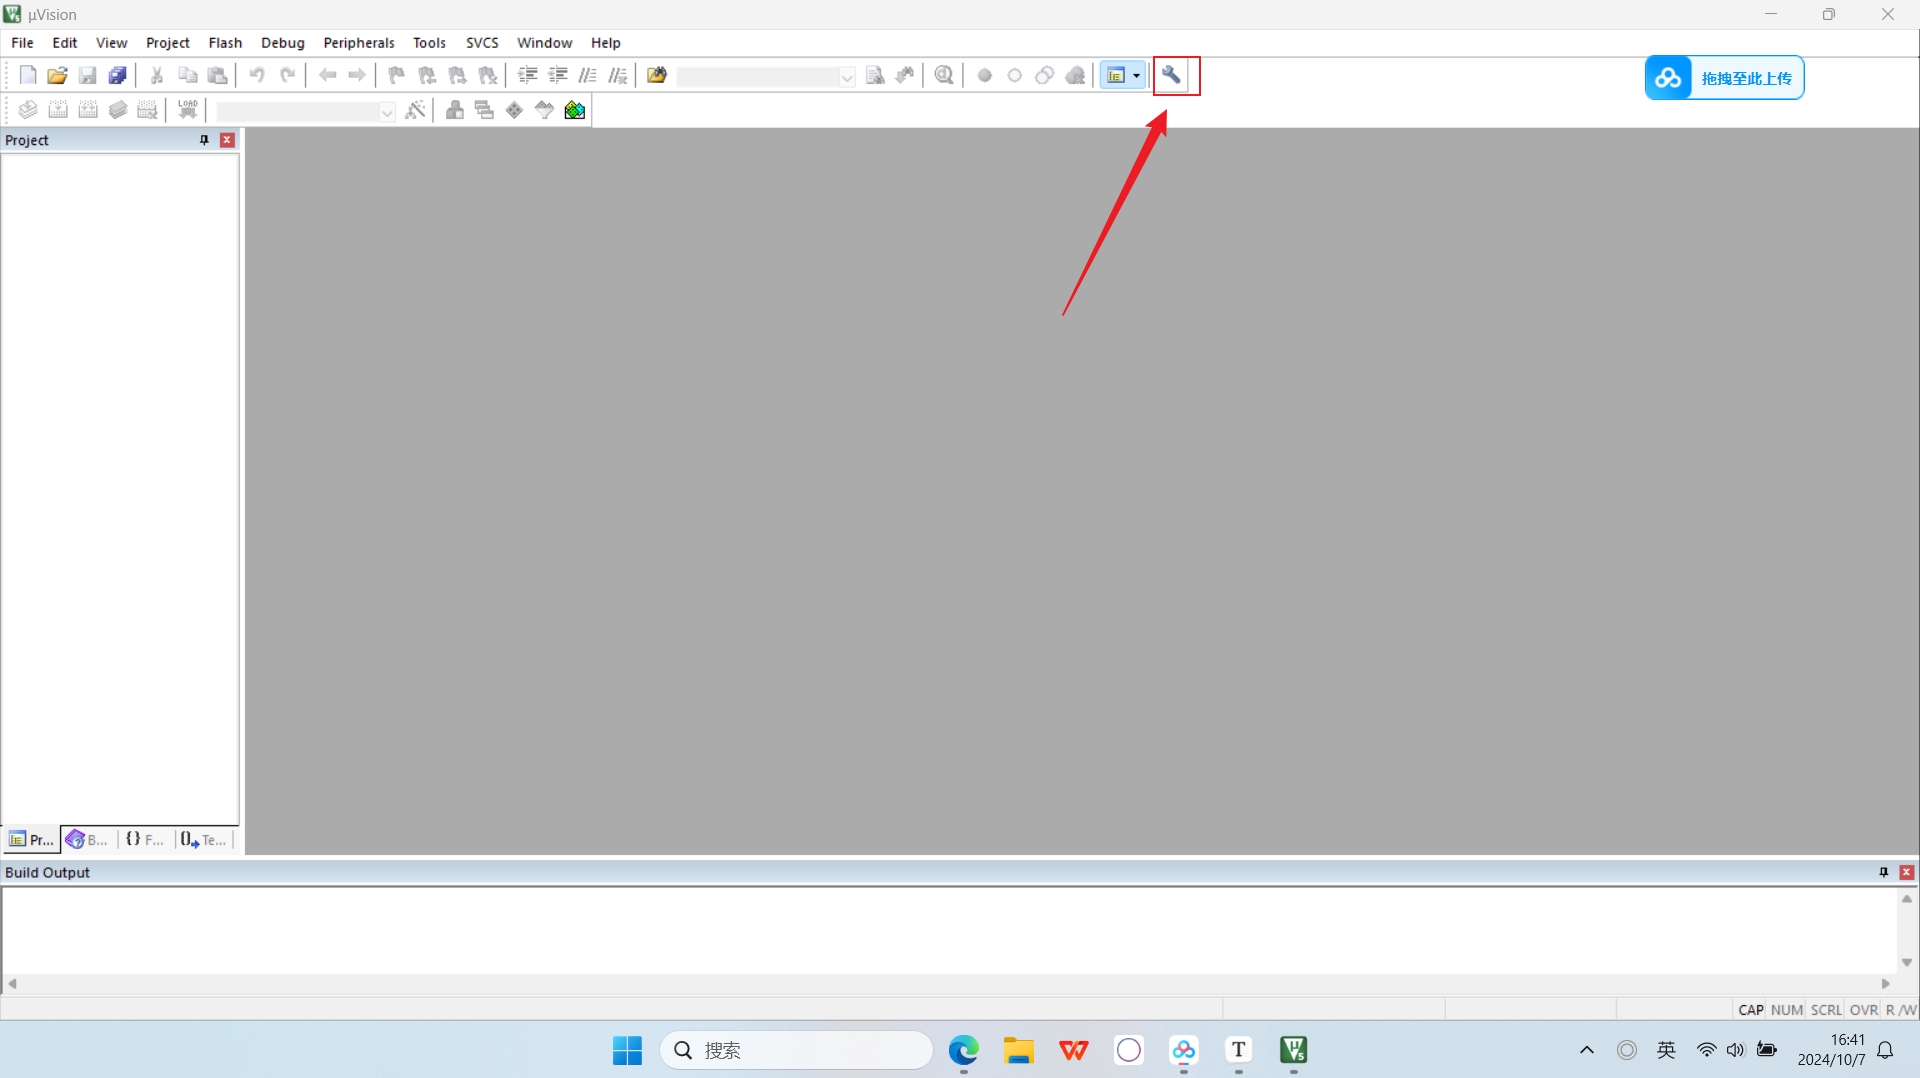This screenshot has width=1920, height=1078.
Task: Open the Tools menu
Action: click(429, 43)
